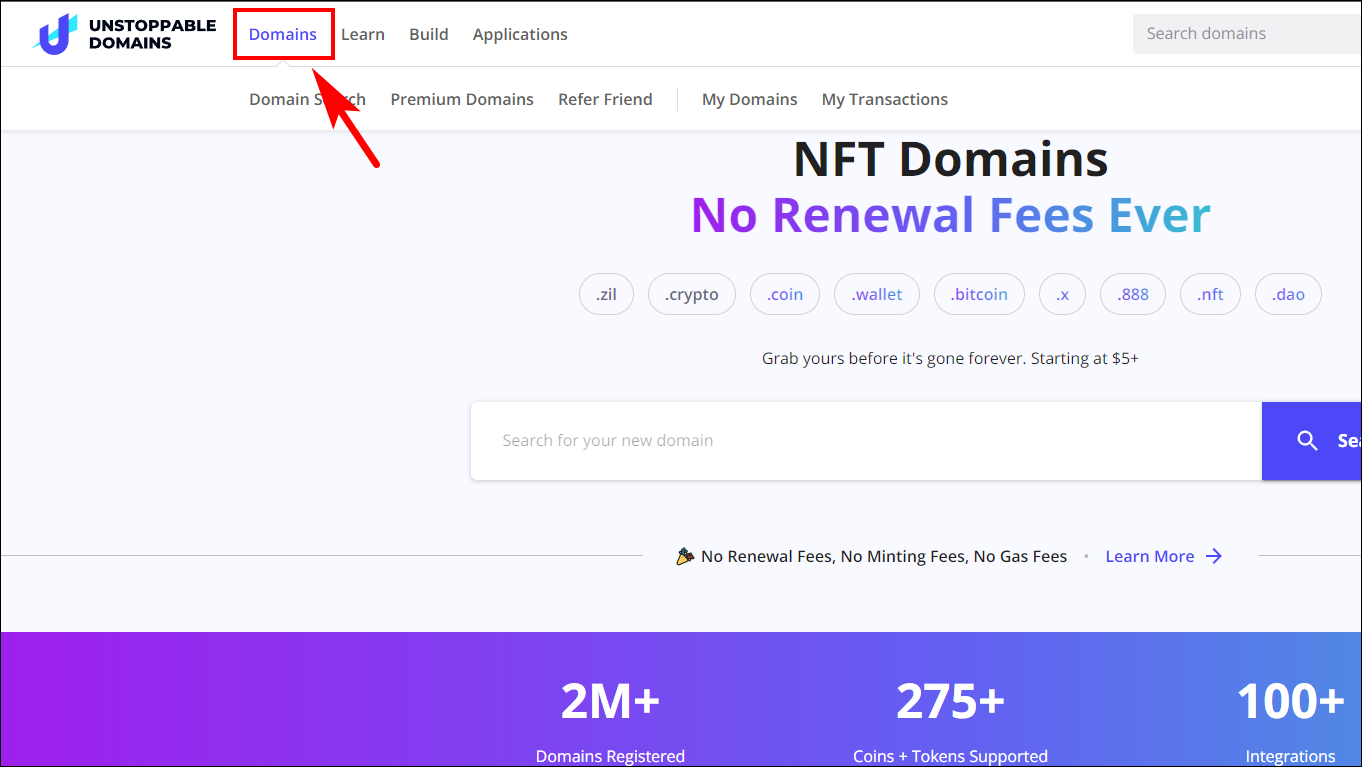Click the 'Grab yours before it's gone' text

pyautogui.click(x=951, y=358)
